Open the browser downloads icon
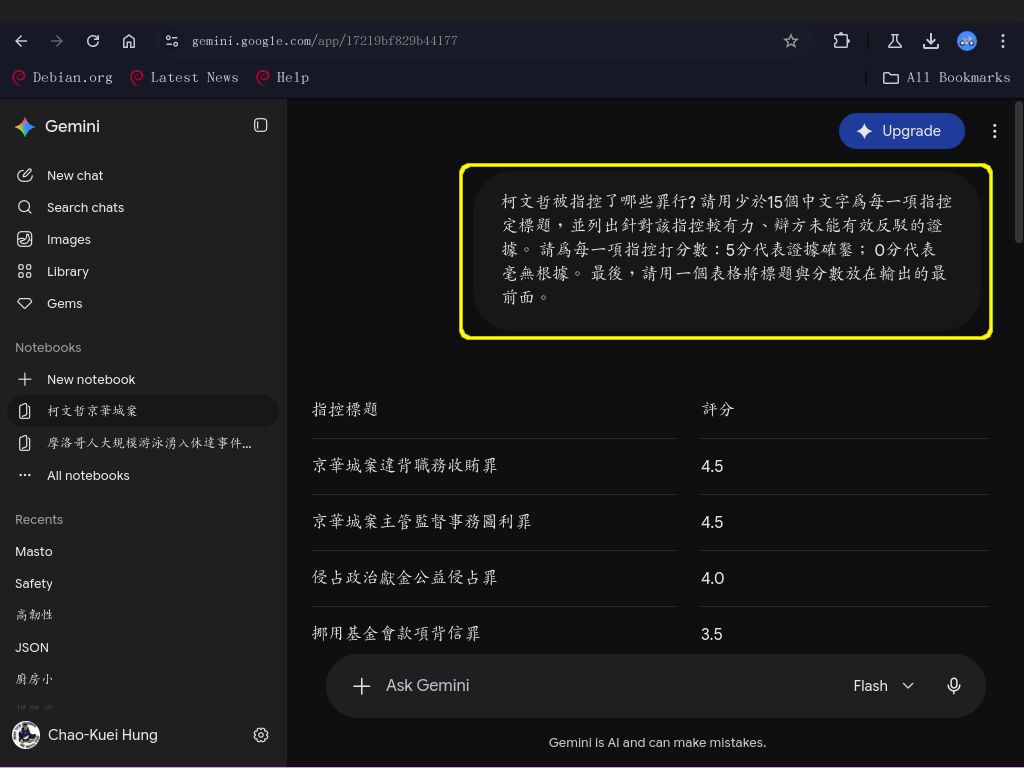The width and height of the screenshot is (1024, 768). point(931,41)
